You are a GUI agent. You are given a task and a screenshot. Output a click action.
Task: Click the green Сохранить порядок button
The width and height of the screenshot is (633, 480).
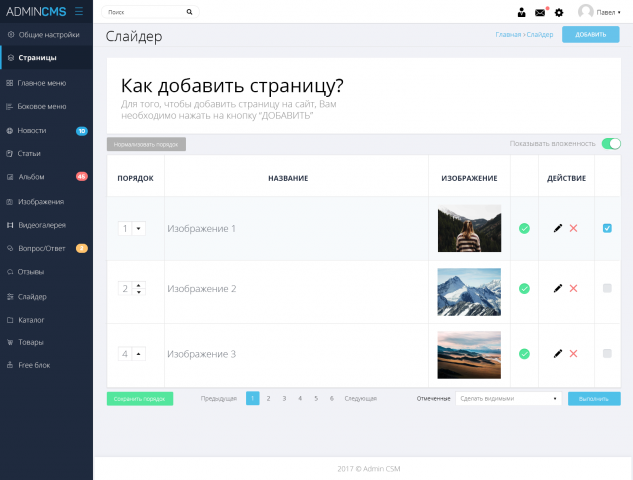140,399
